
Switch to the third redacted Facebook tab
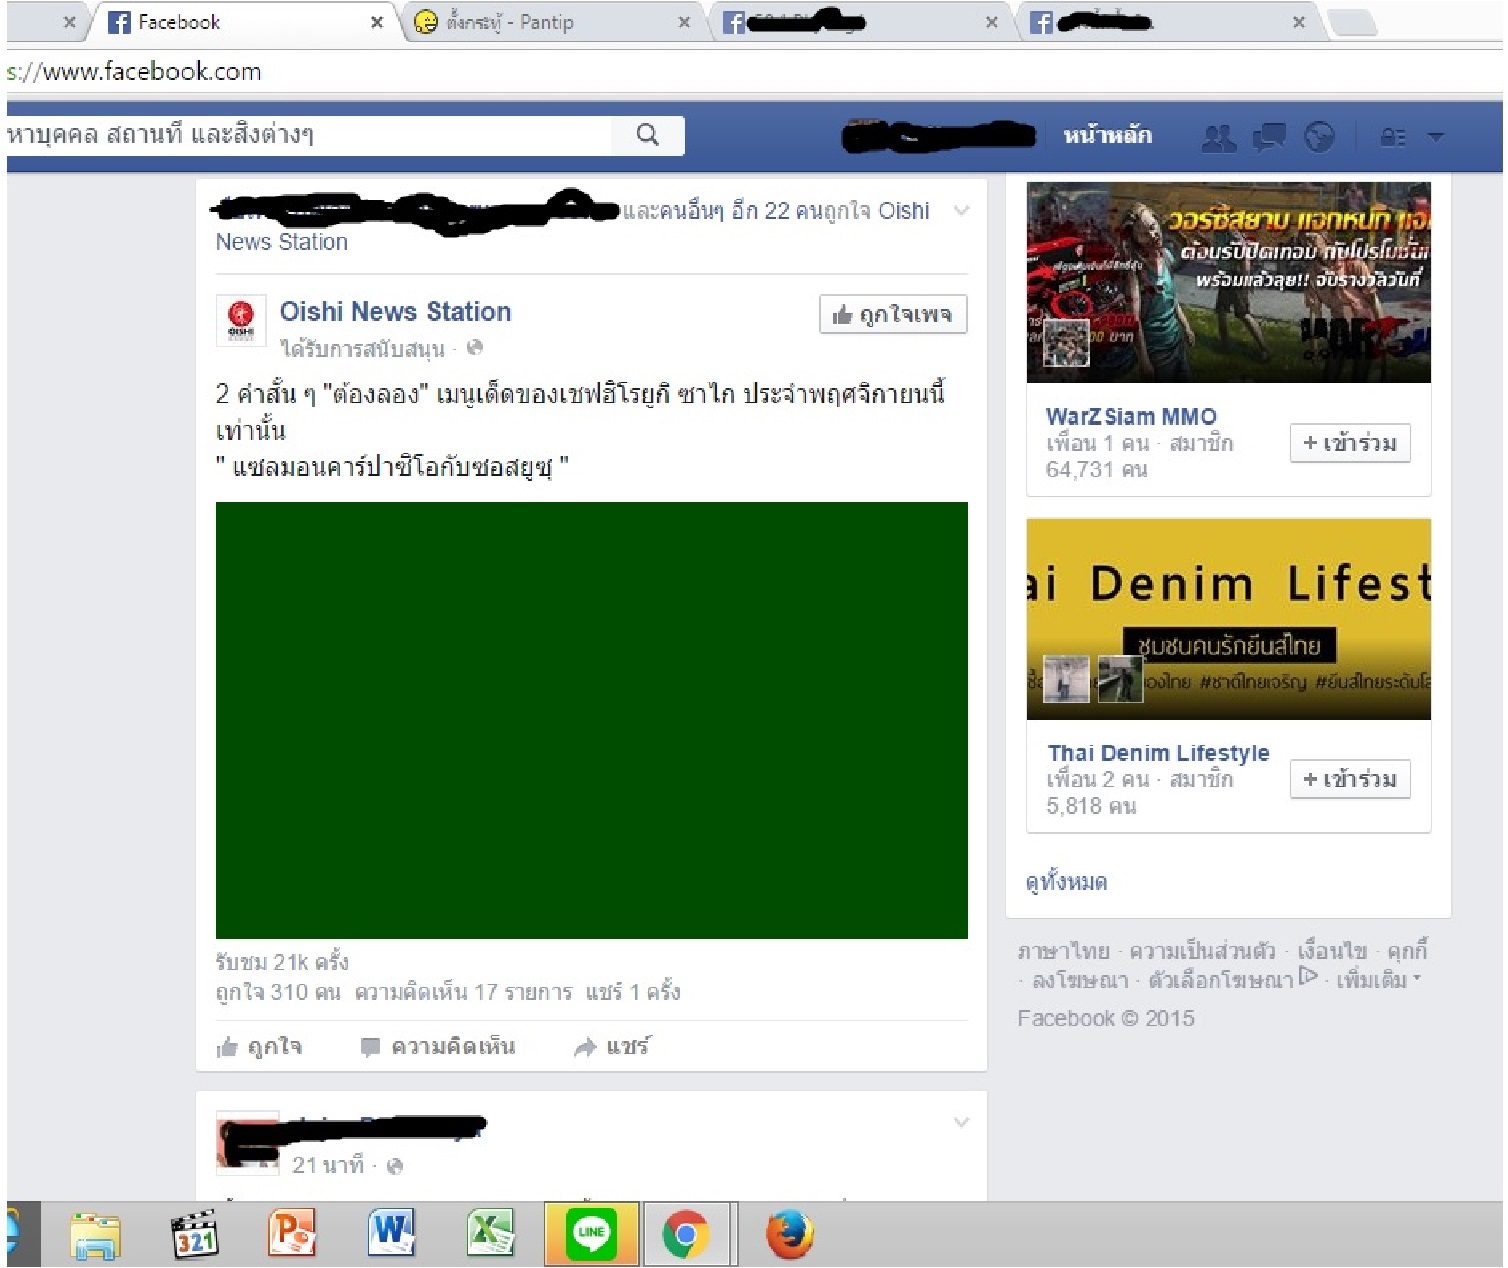860,22
